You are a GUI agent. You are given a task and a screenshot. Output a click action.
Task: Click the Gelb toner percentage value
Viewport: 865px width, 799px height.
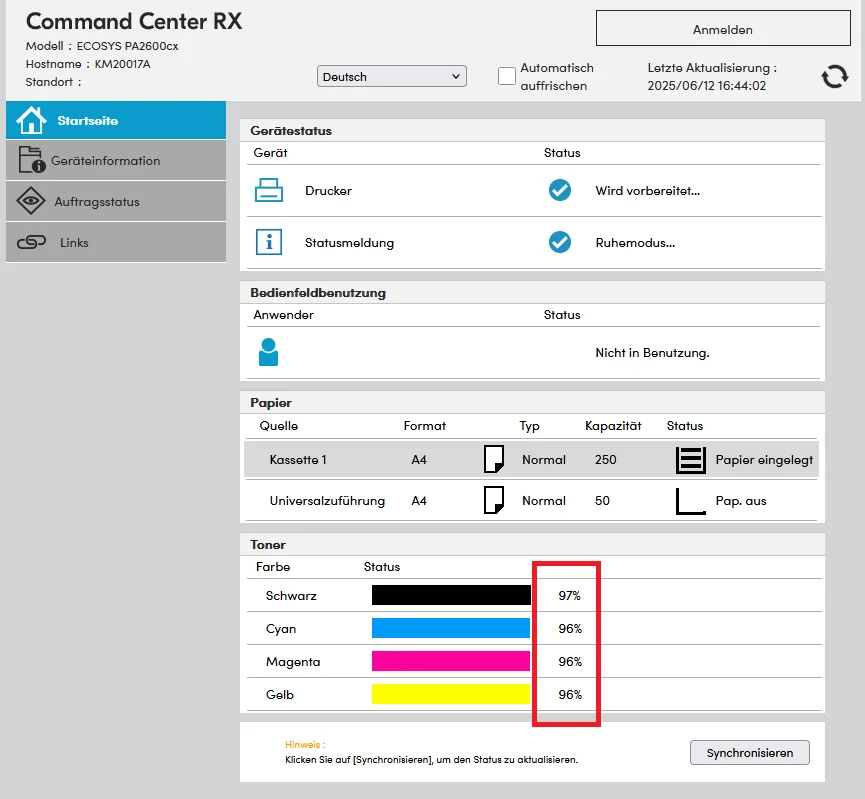point(570,695)
